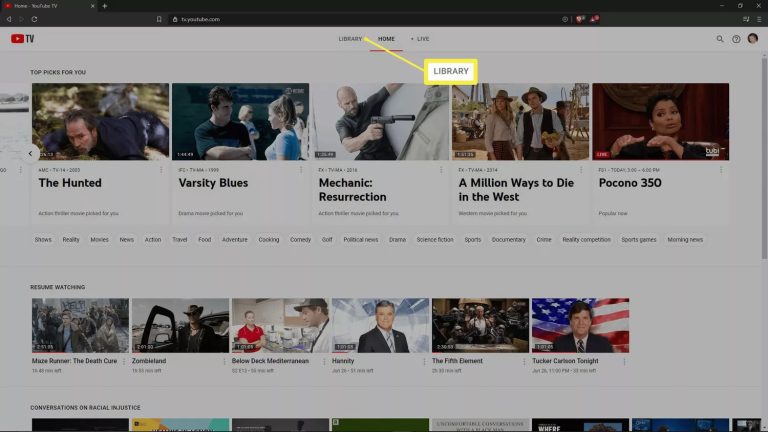Click the previous carousel arrow in Top Picks
The image size is (768, 432).
(30, 153)
